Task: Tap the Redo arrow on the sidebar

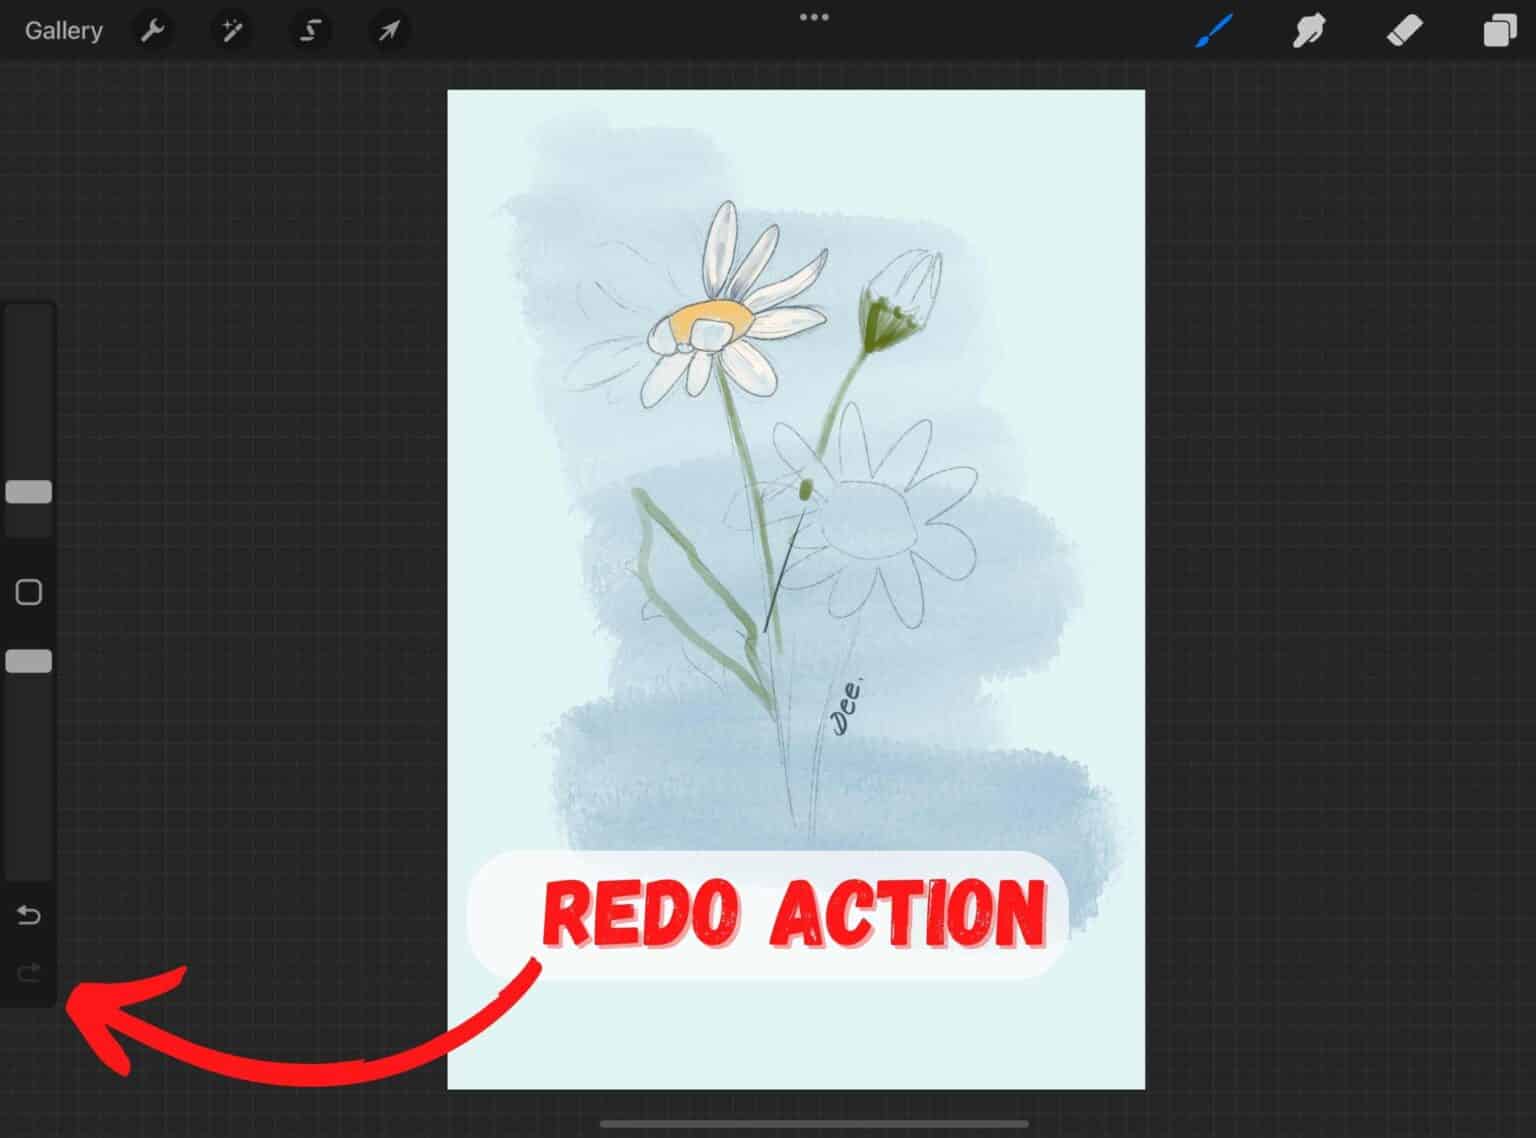Action: tap(28, 972)
